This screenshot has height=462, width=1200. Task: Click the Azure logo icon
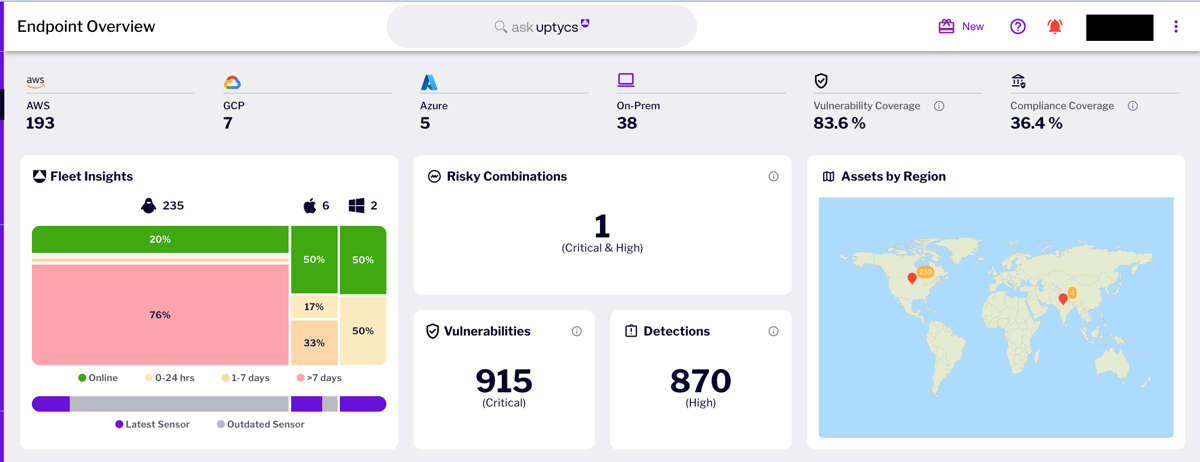[429, 82]
